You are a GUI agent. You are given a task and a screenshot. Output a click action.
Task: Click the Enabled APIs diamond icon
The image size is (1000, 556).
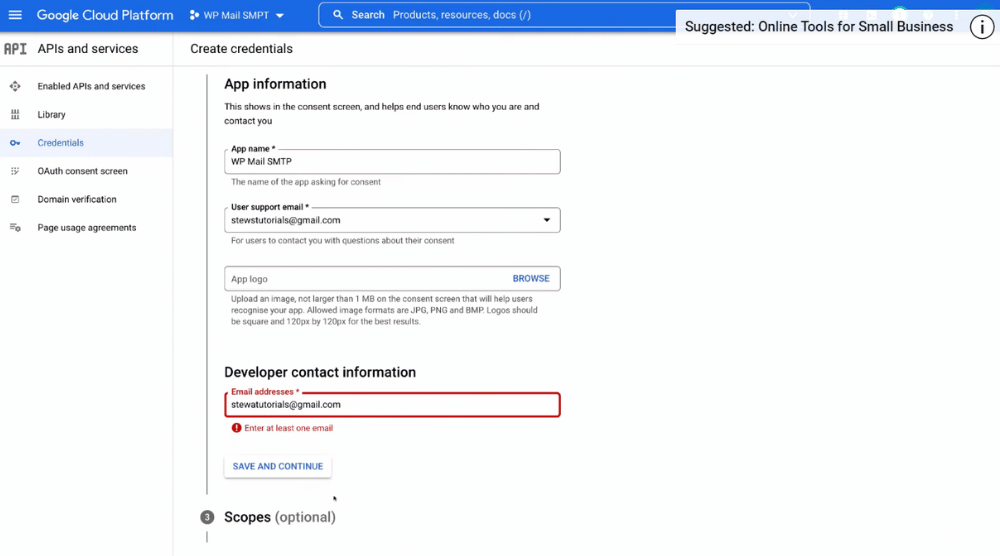[x=15, y=86]
